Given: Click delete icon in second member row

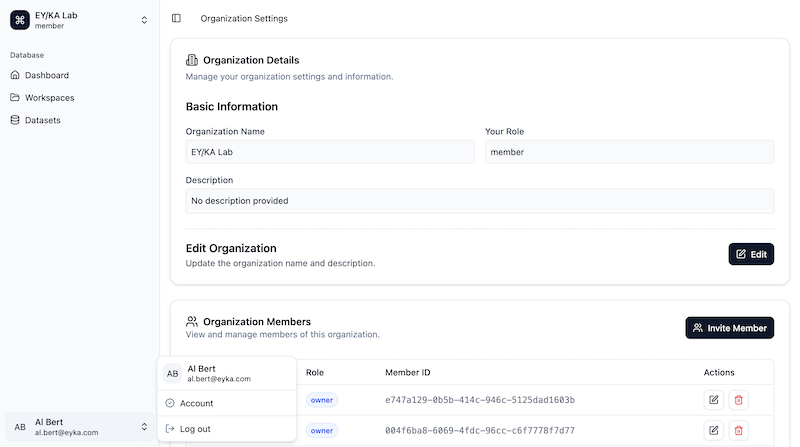Looking at the screenshot, I should pos(738,431).
